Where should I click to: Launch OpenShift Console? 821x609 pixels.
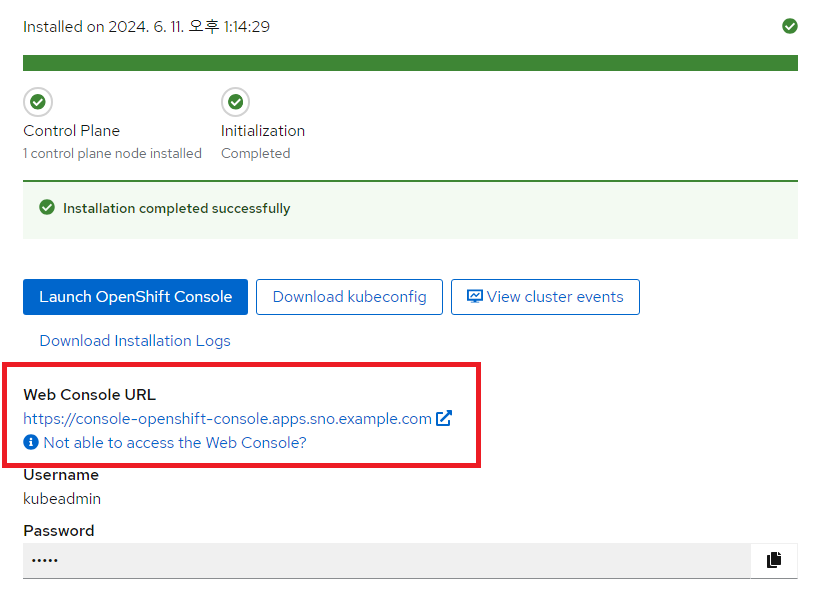[135, 297]
